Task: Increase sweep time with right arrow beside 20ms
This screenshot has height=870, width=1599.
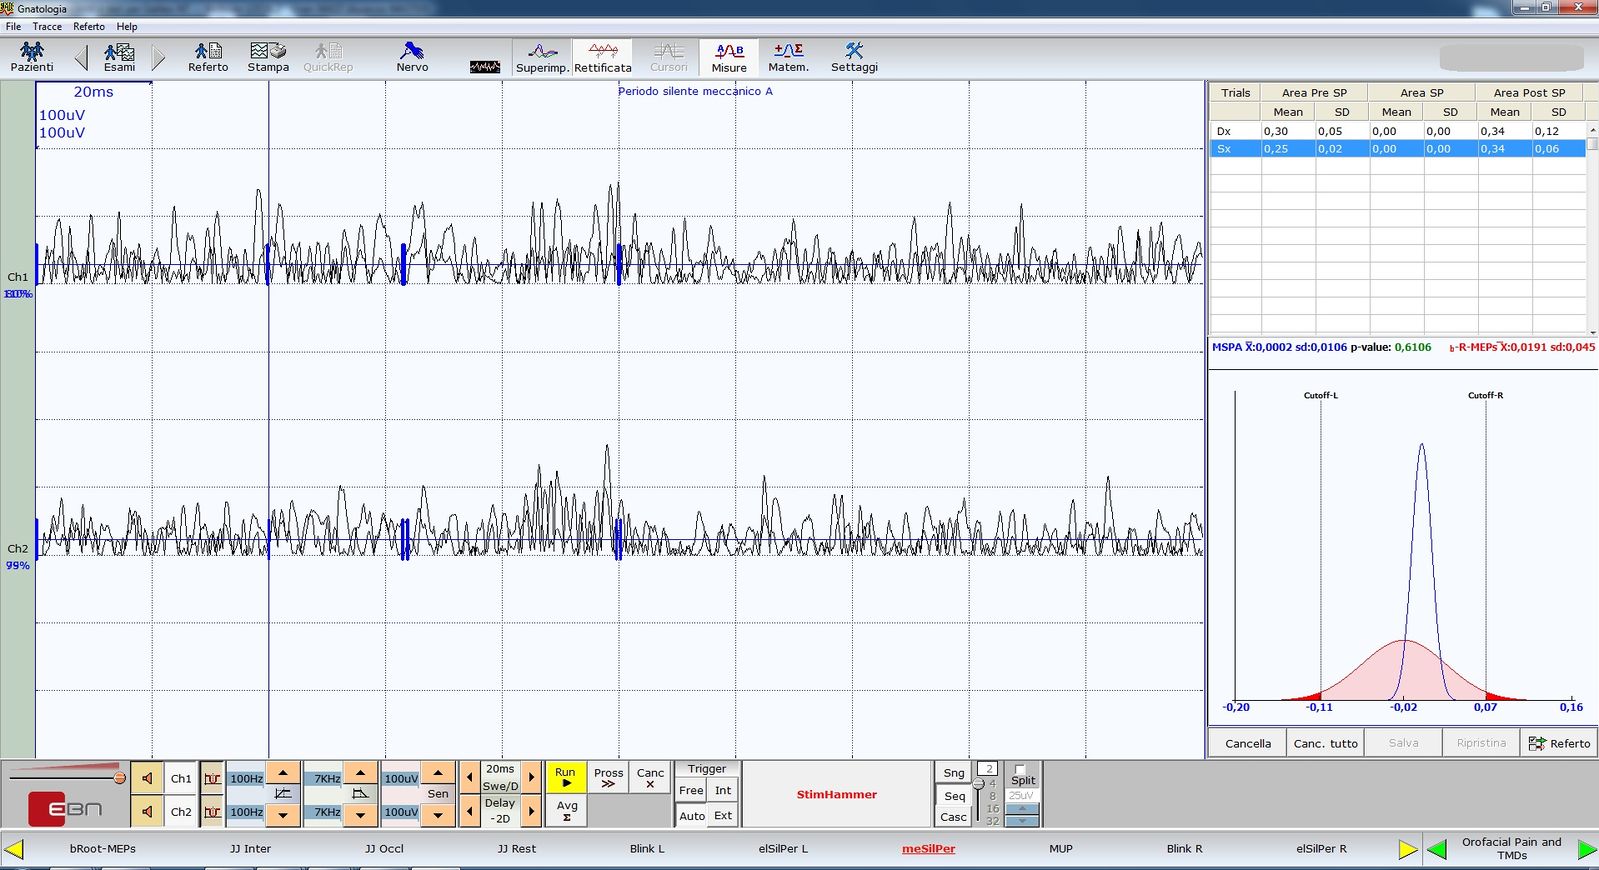Action: (x=531, y=776)
